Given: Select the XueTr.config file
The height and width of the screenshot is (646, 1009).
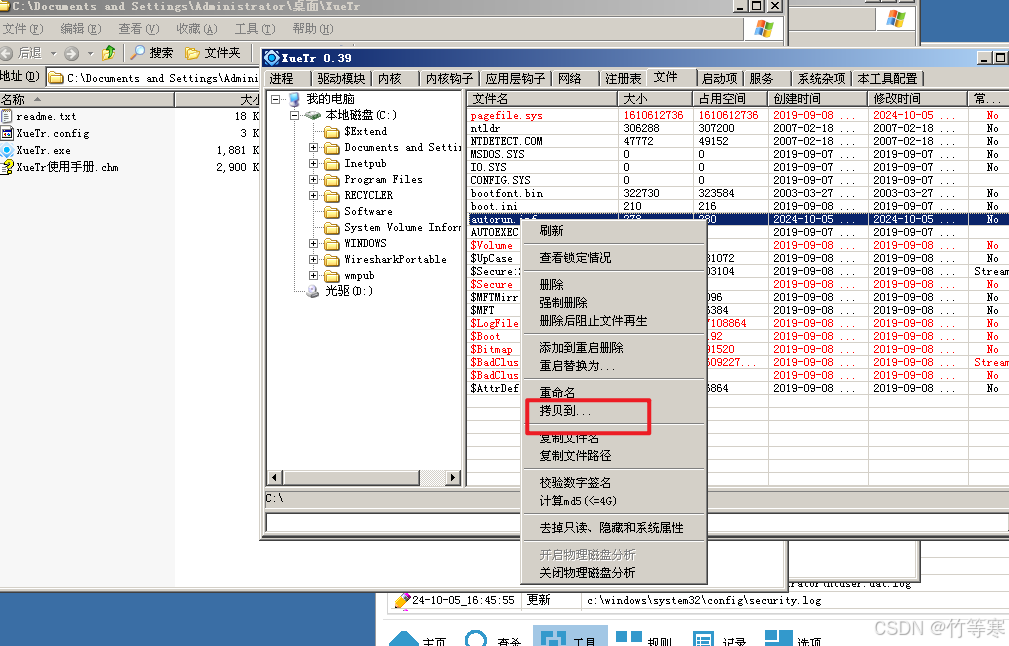Looking at the screenshot, I should 52,133.
